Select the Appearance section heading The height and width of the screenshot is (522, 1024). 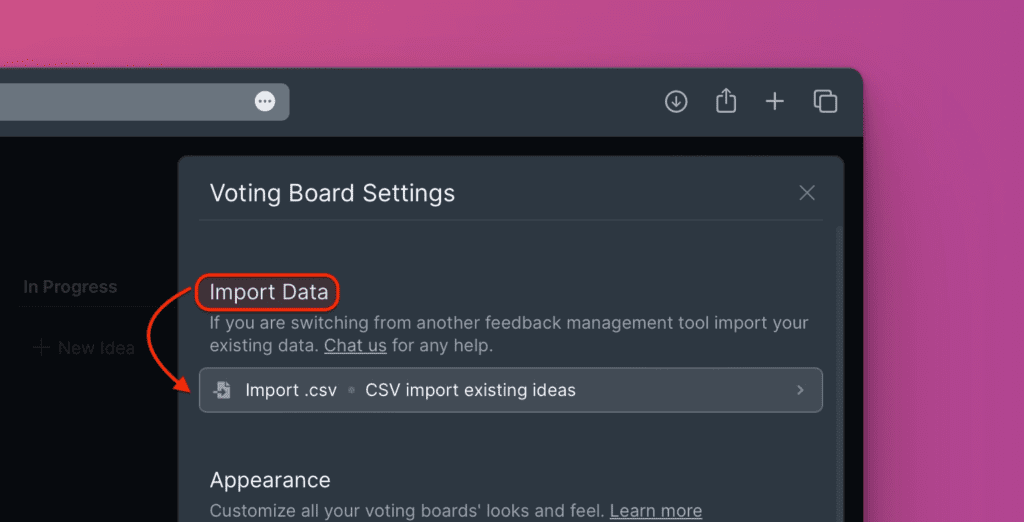(x=270, y=480)
